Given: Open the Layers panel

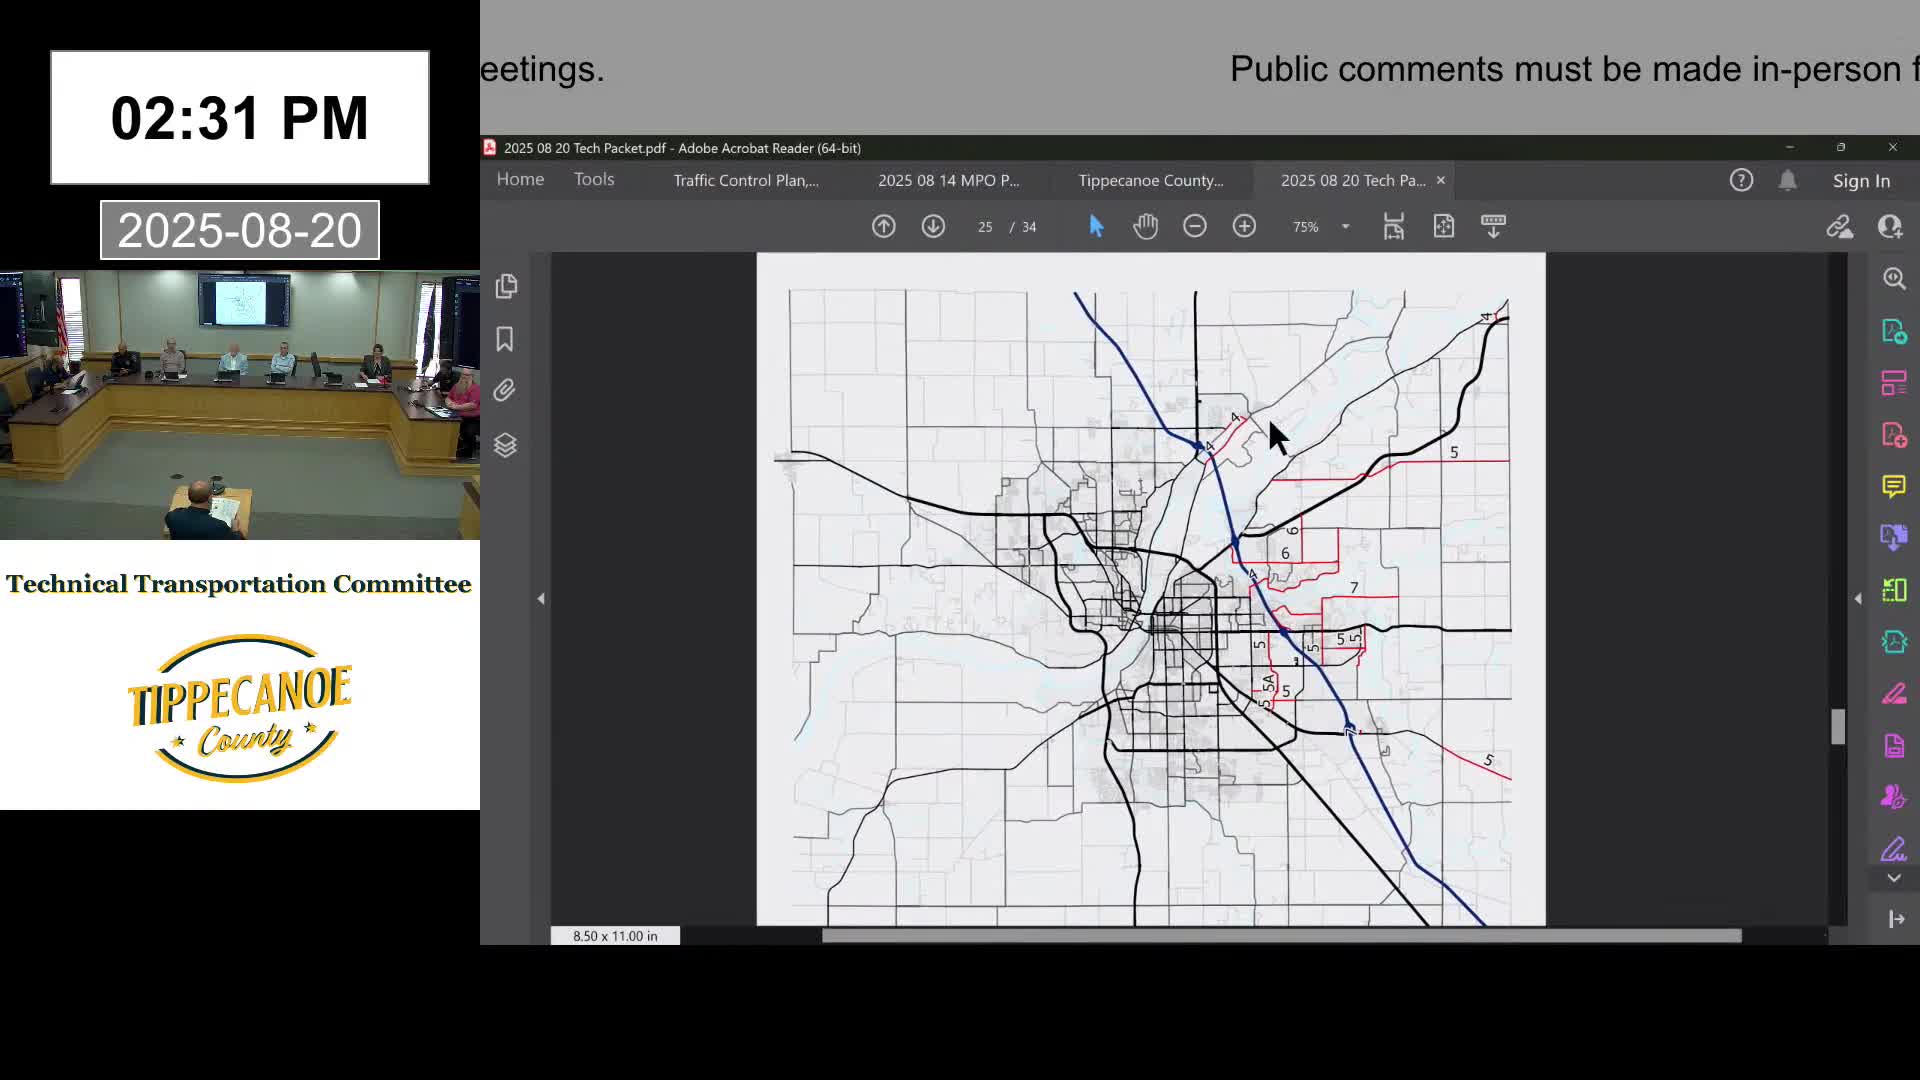Looking at the screenshot, I should click(x=506, y=445).
